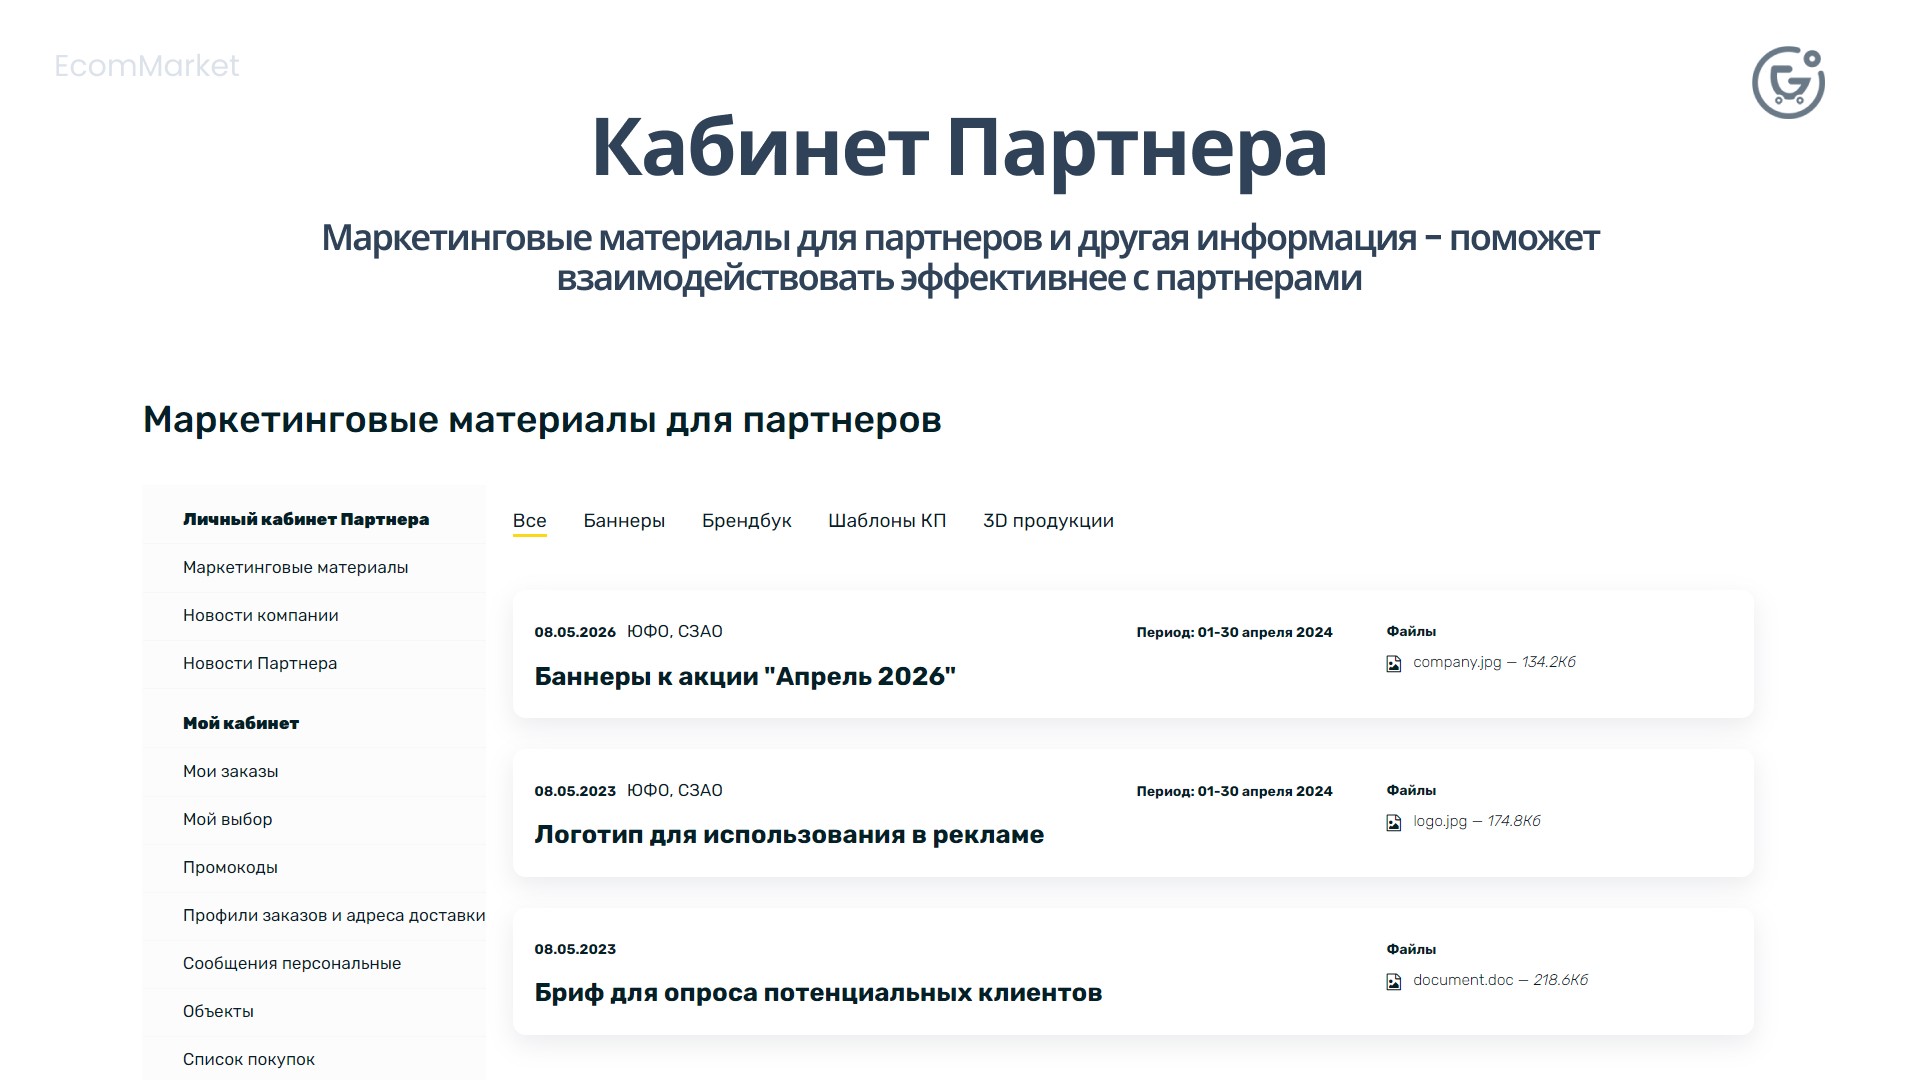Open Мои заказы page
This screenshot has width=1920, height=1080.
(232, 771)
